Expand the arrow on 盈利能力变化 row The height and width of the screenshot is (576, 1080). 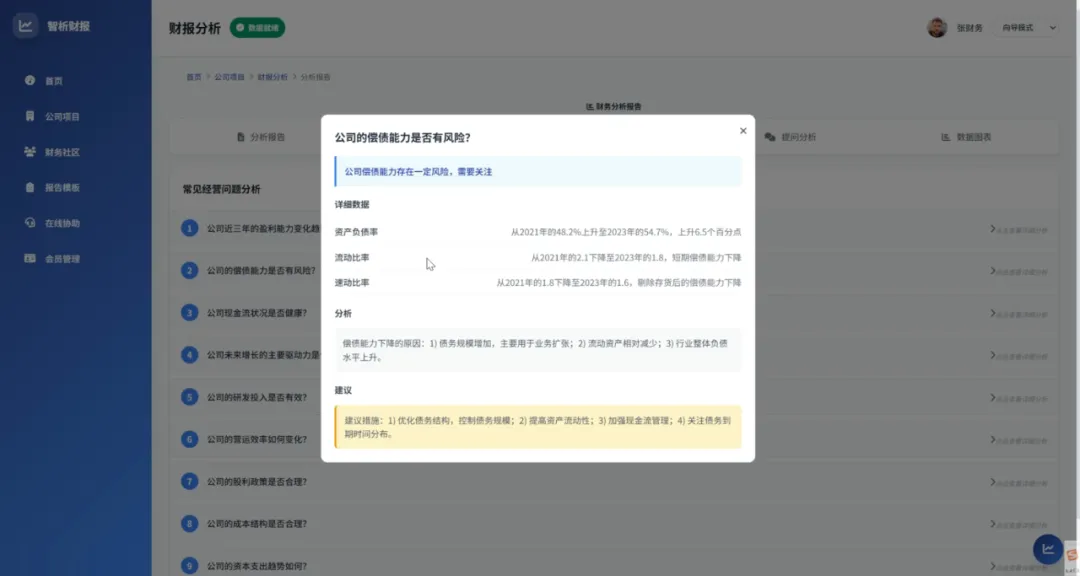tap(993, 229)
